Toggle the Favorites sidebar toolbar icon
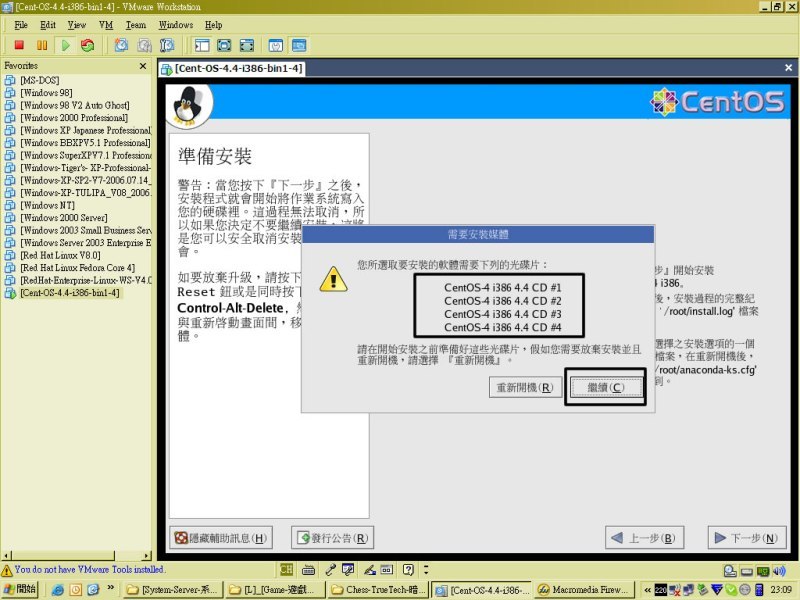This screenshot has width=800, height=600. click(202, 45)
